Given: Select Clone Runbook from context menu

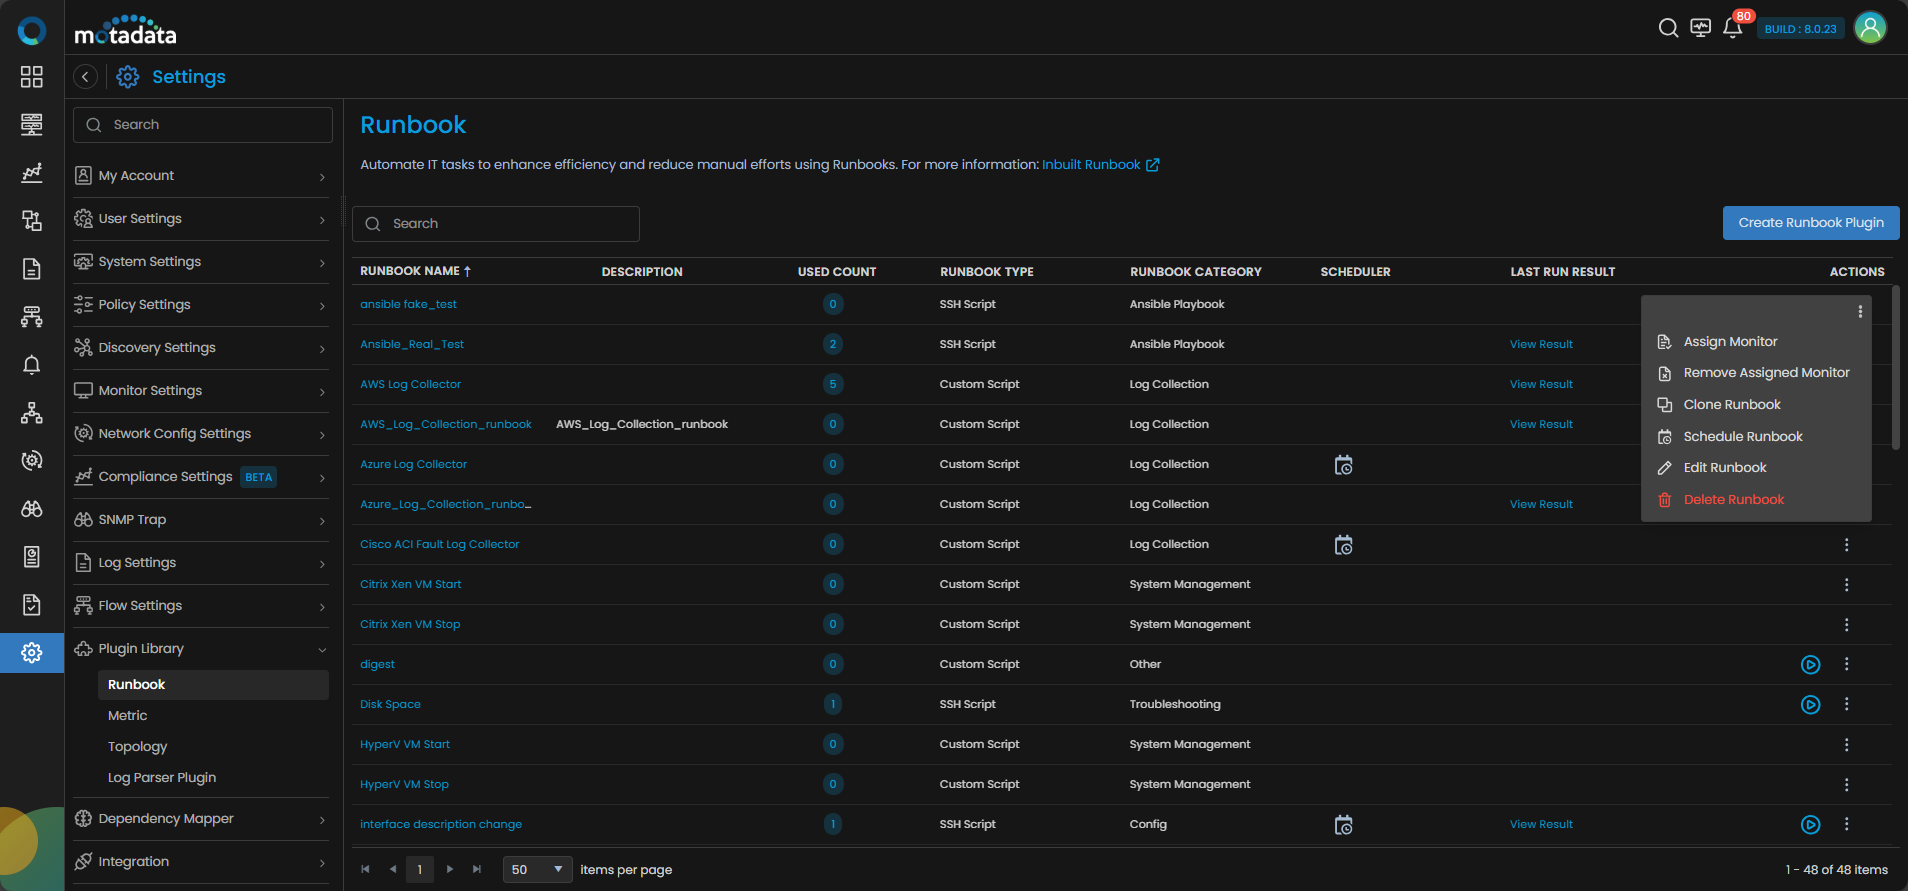Looking at the screenshot, I should (x=1731, y=405).
